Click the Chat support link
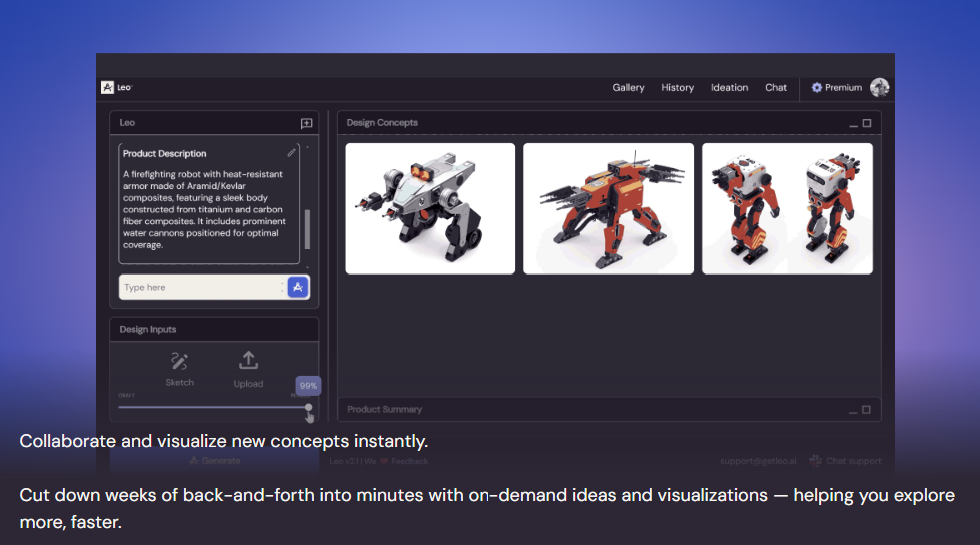This screenshot has width=980, height=545. coord(846,461)
